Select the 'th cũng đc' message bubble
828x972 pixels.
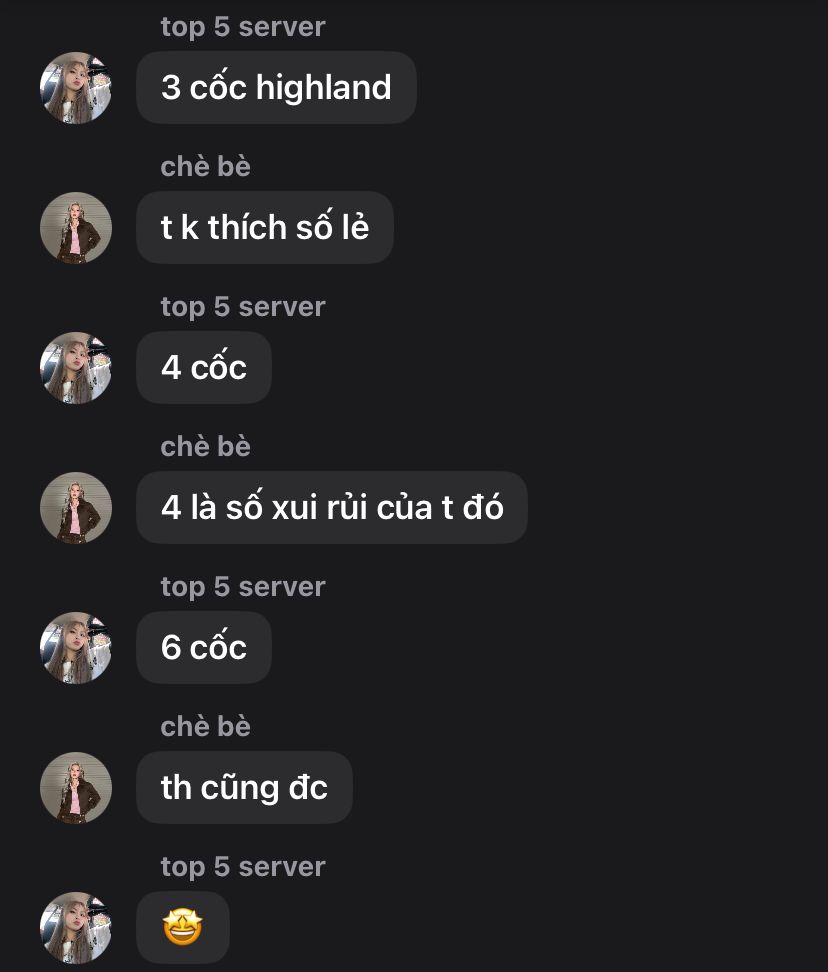[244, 788]
